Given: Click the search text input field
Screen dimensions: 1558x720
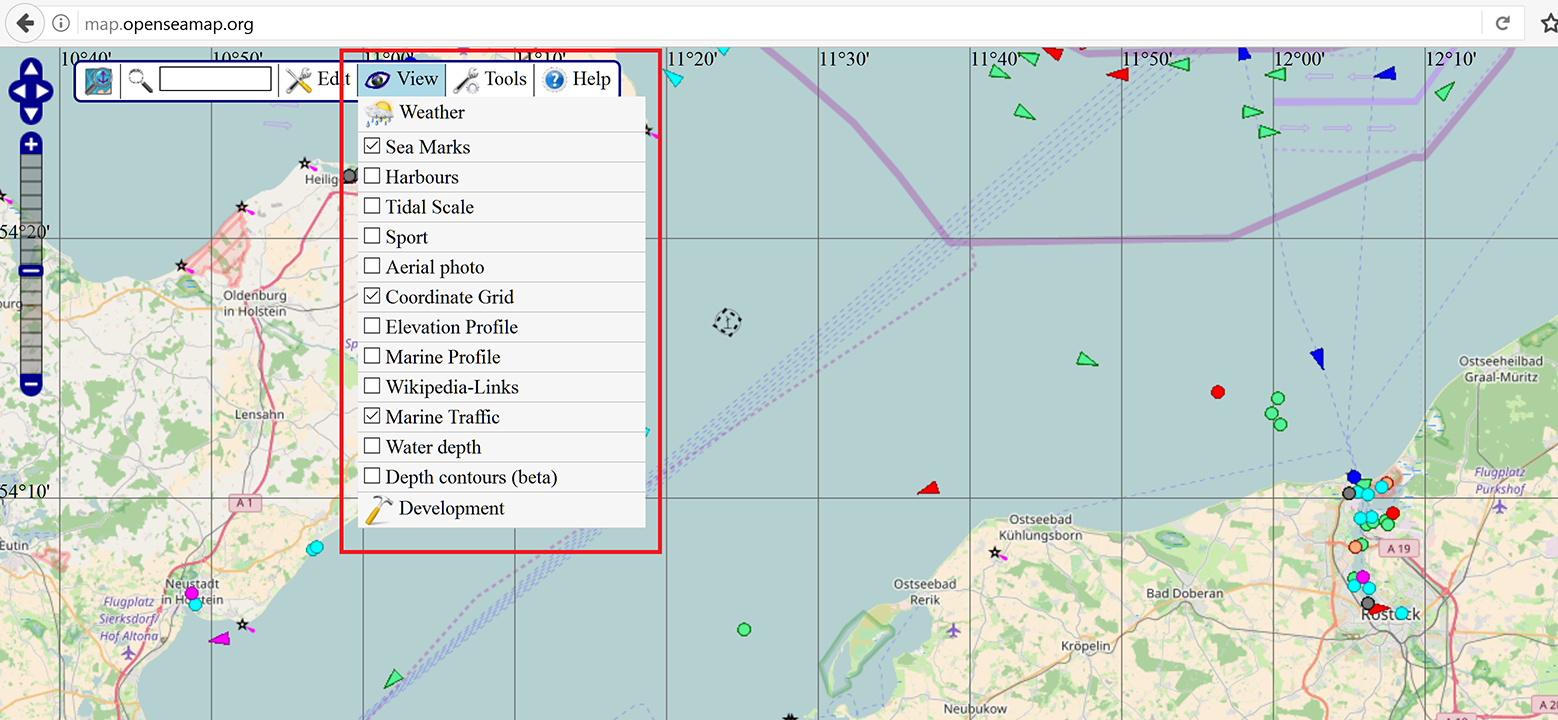Looking at the screenshot, I should point(215,80).
